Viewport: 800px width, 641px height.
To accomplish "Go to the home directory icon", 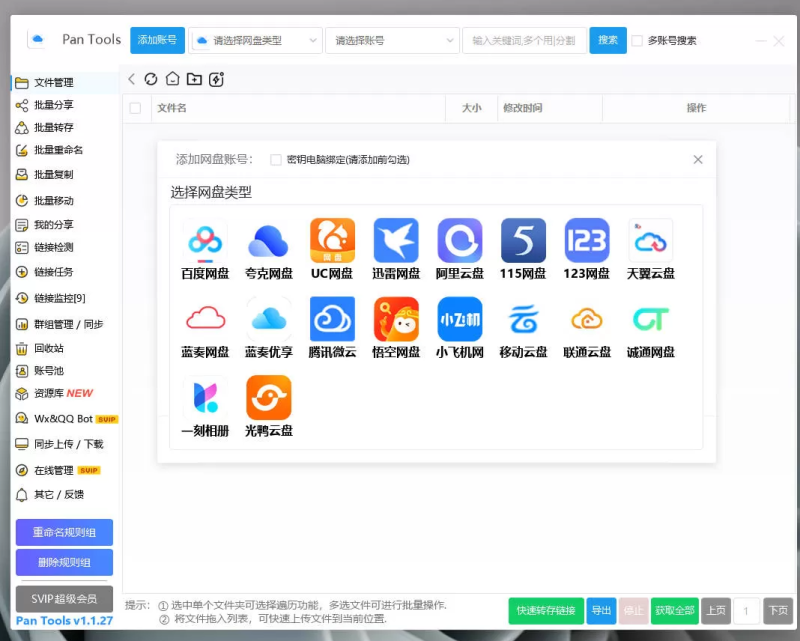I will coord(173,79).
